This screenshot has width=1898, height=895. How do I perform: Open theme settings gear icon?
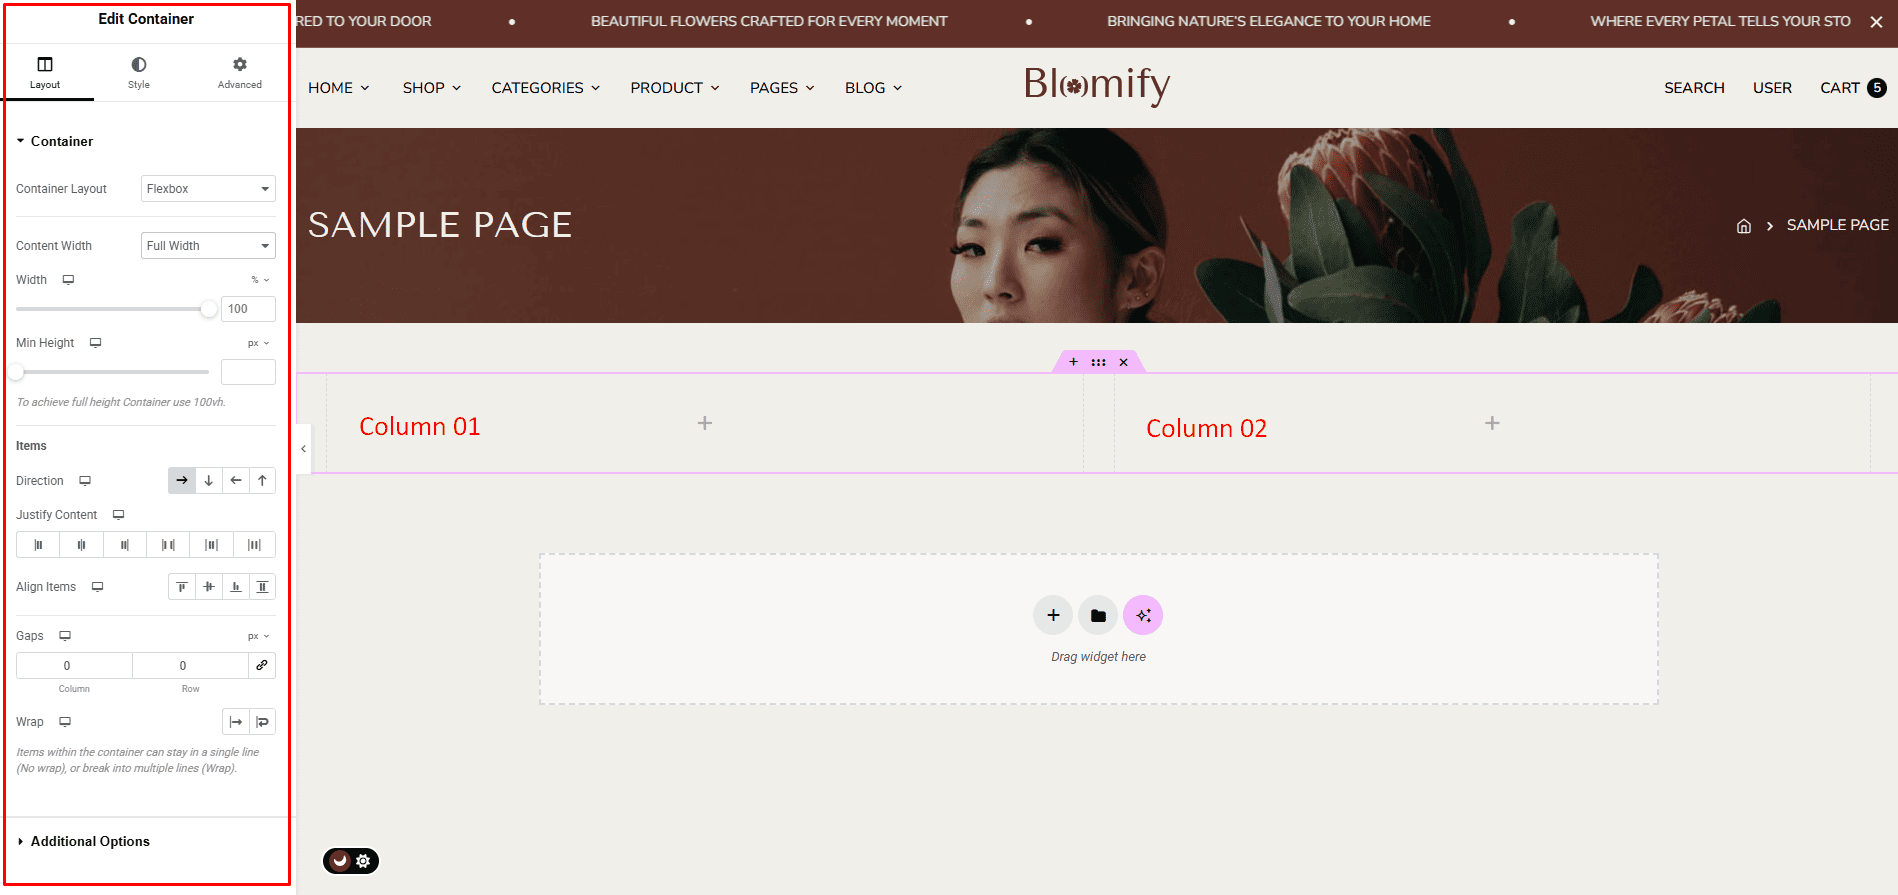pos(364,861)
